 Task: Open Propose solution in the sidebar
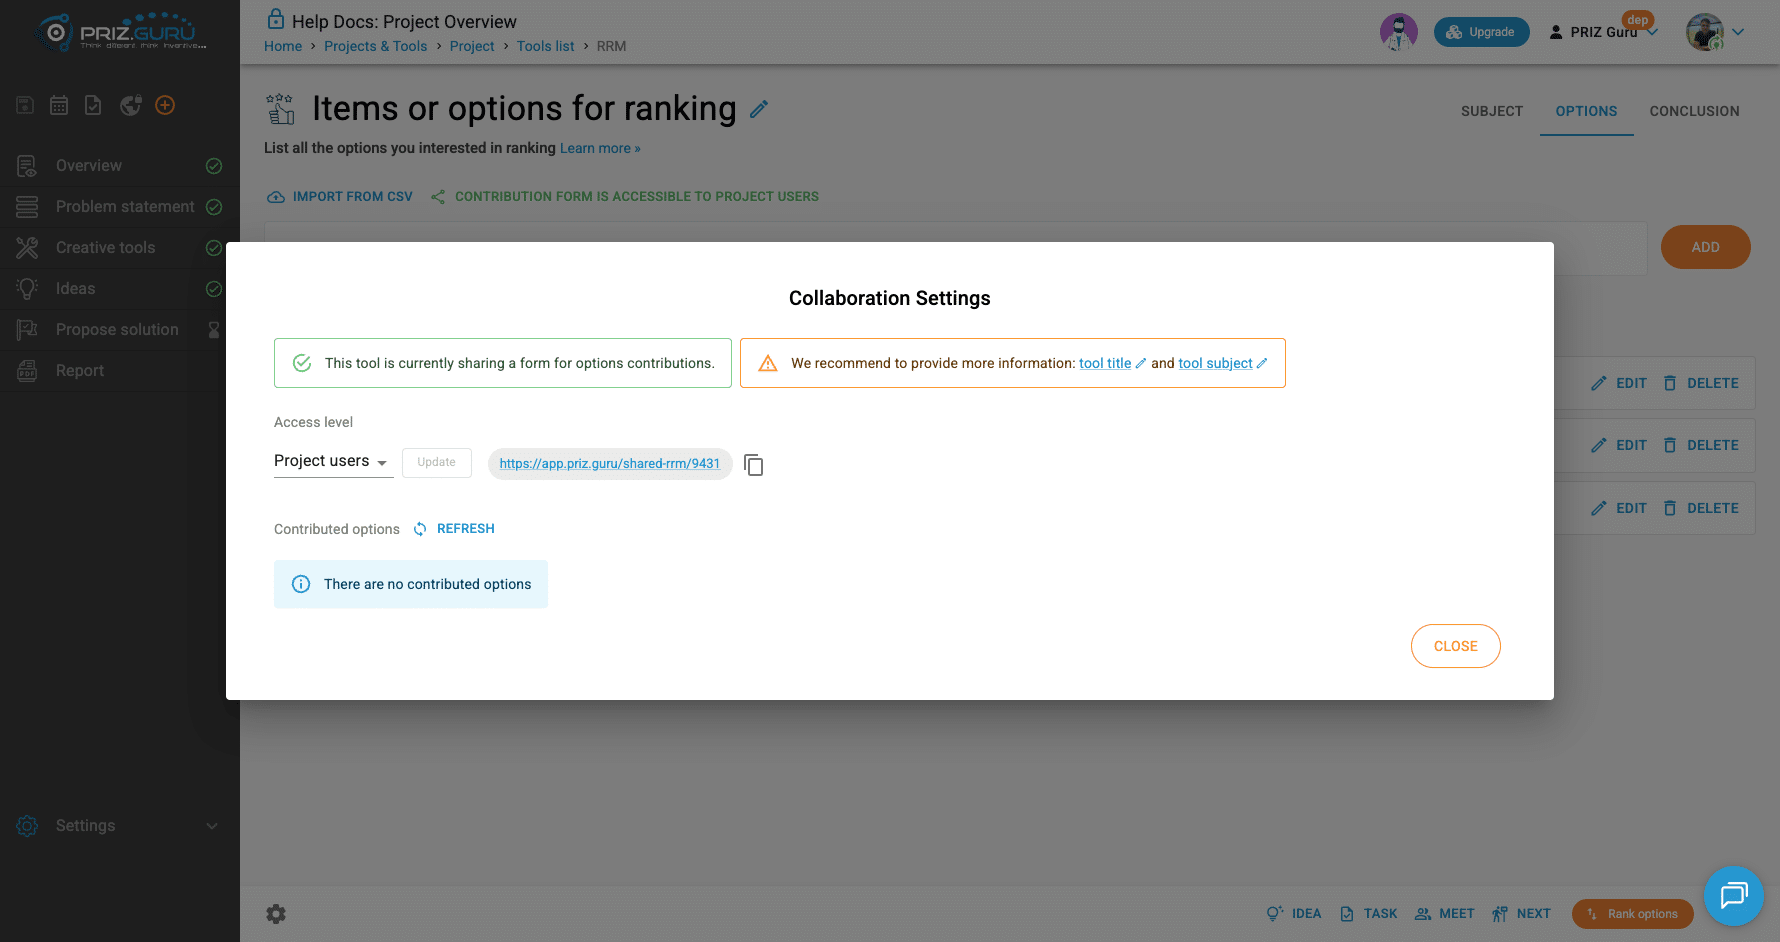click(x=120, y=330)
